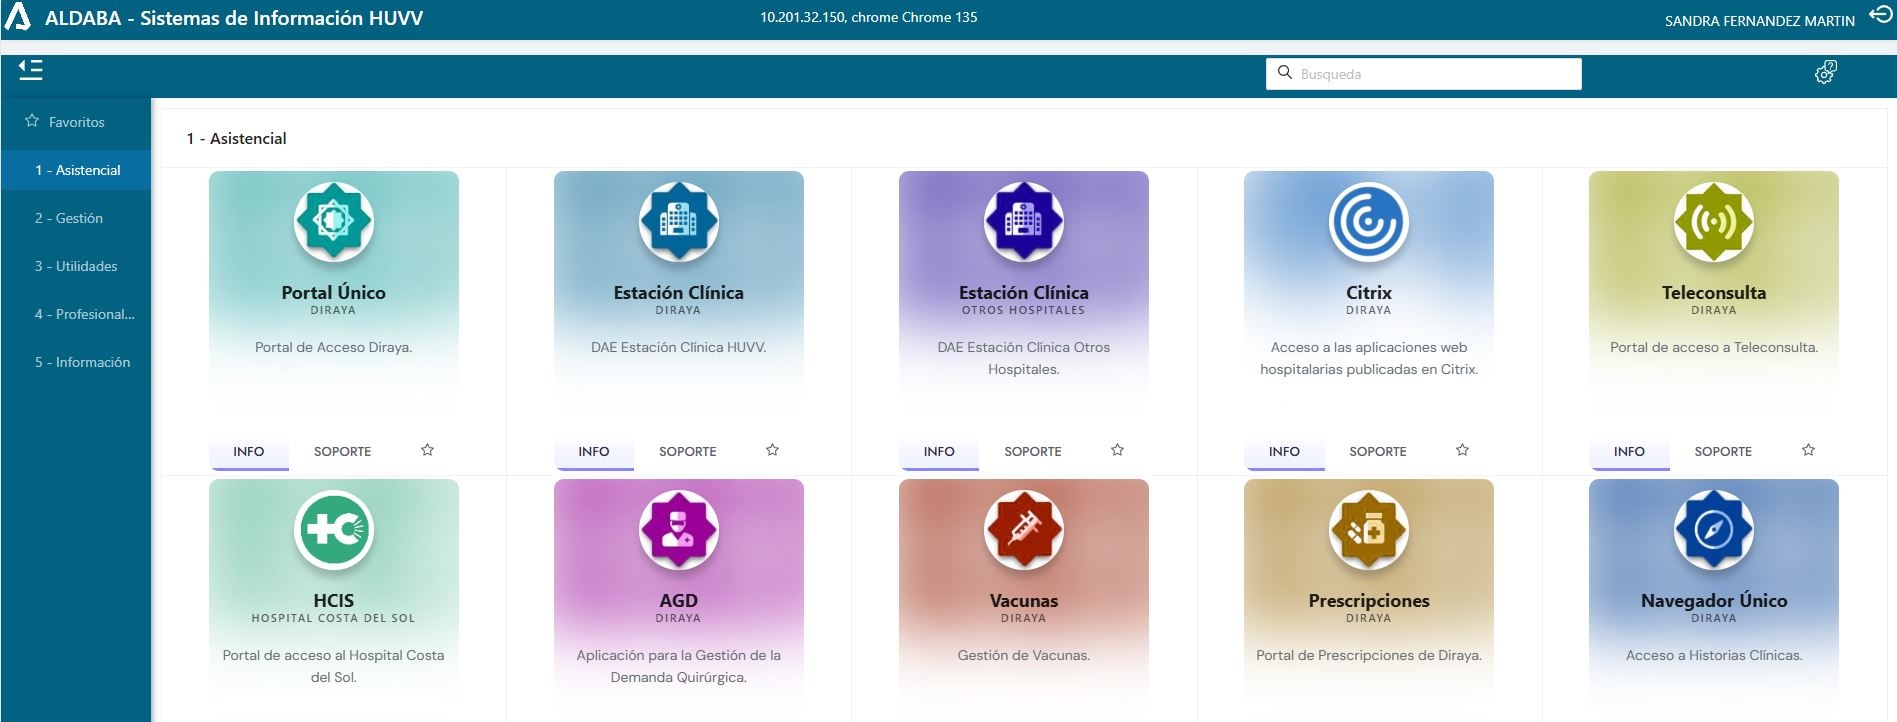Select INFO tab on Otros Hospitales card

pos(939,452)
